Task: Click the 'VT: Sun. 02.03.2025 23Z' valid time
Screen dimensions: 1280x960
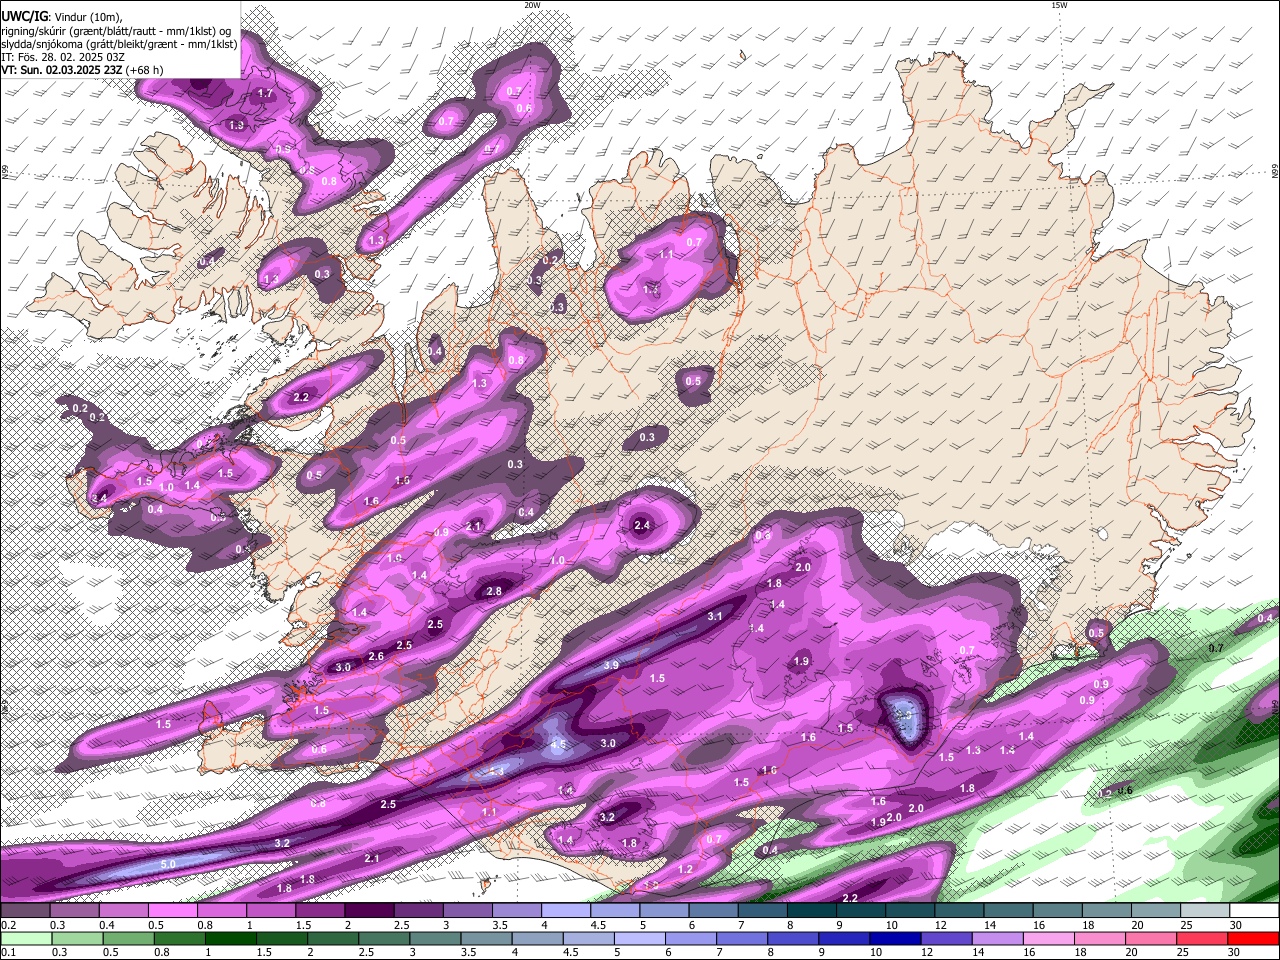Action: pyautogui.click(x=62, y=70)
